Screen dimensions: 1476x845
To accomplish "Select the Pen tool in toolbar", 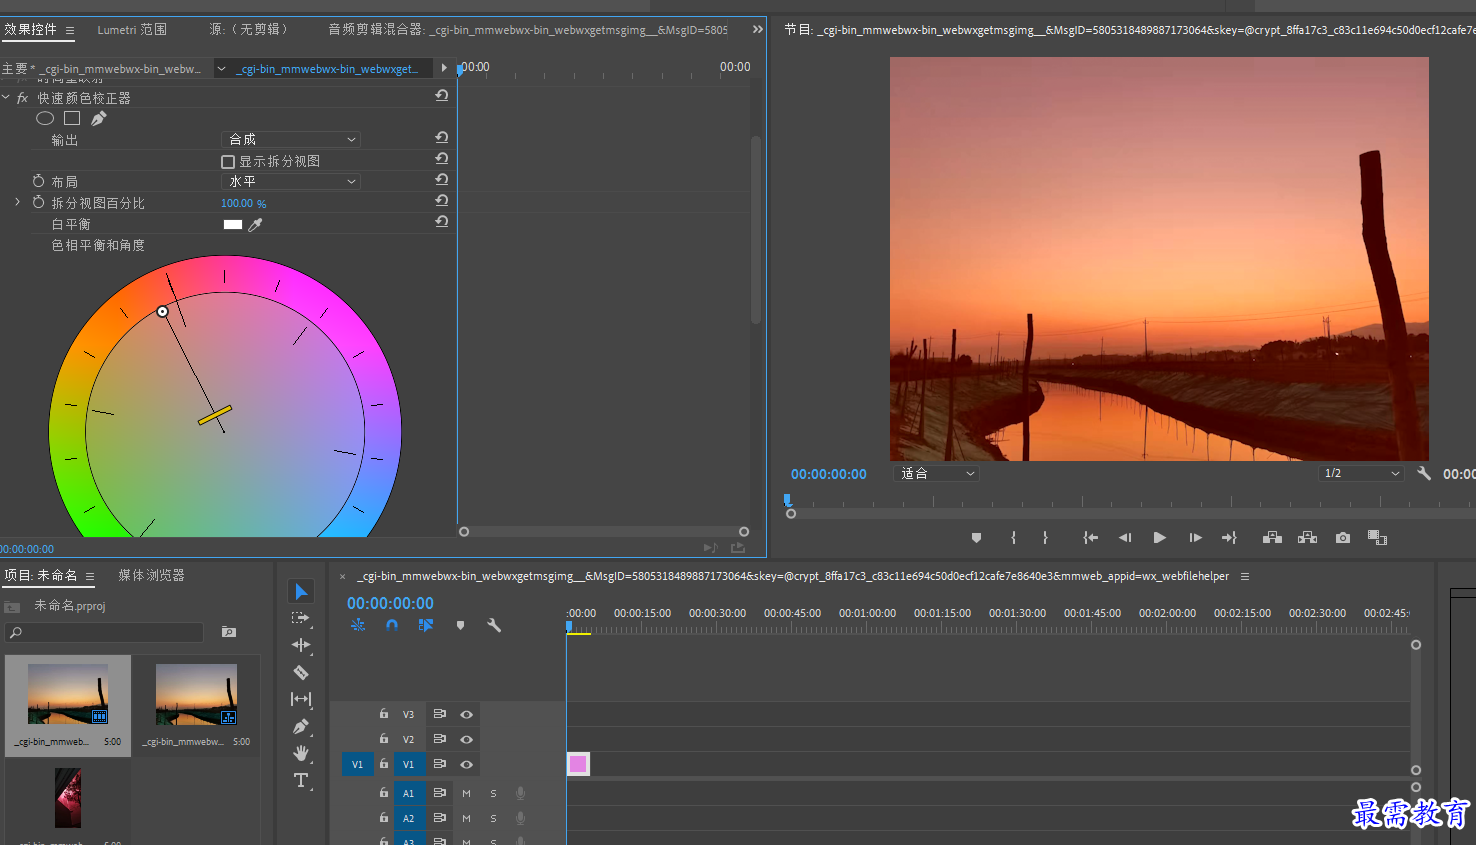I will click(301, 727).
